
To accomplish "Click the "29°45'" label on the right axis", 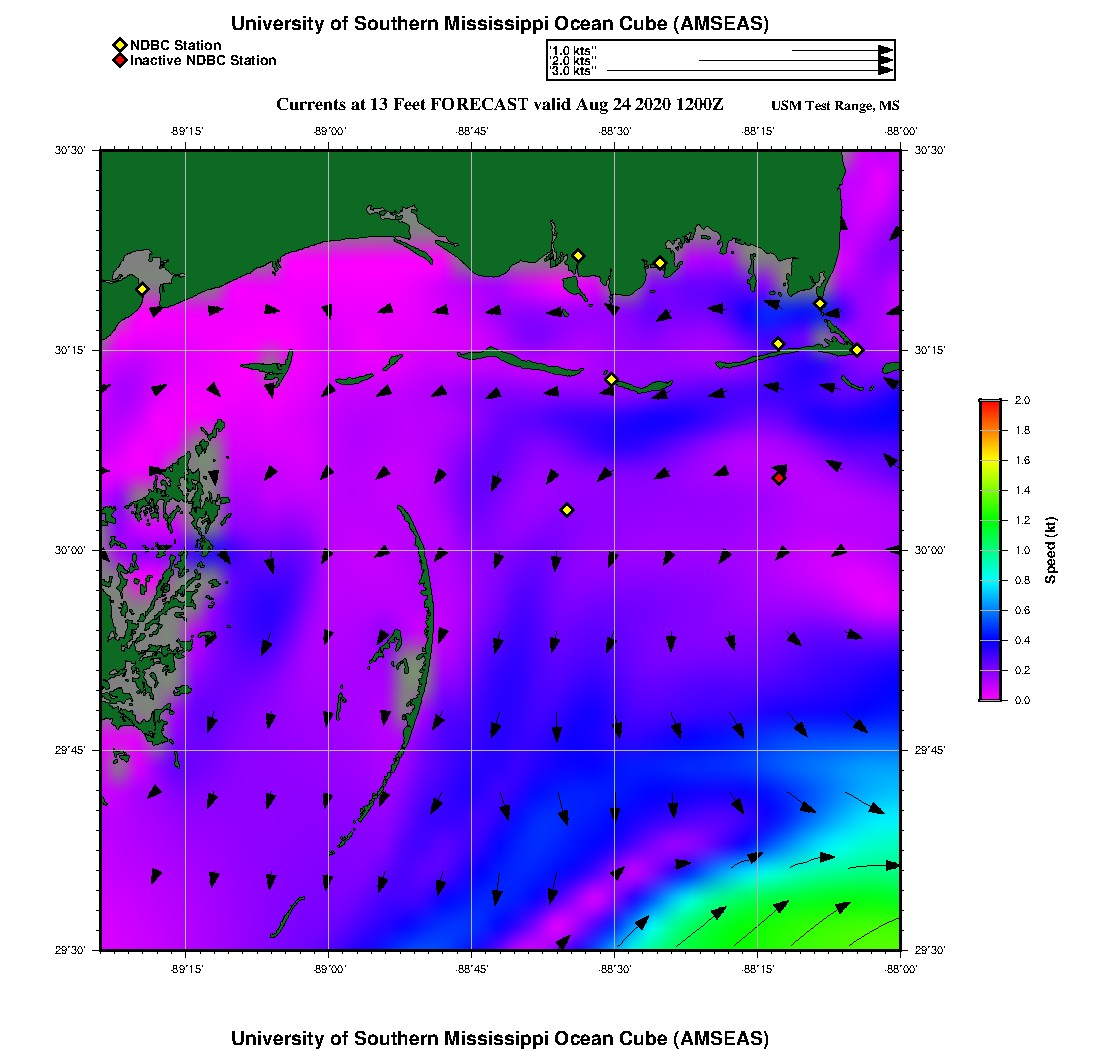I will coord(930,751).
